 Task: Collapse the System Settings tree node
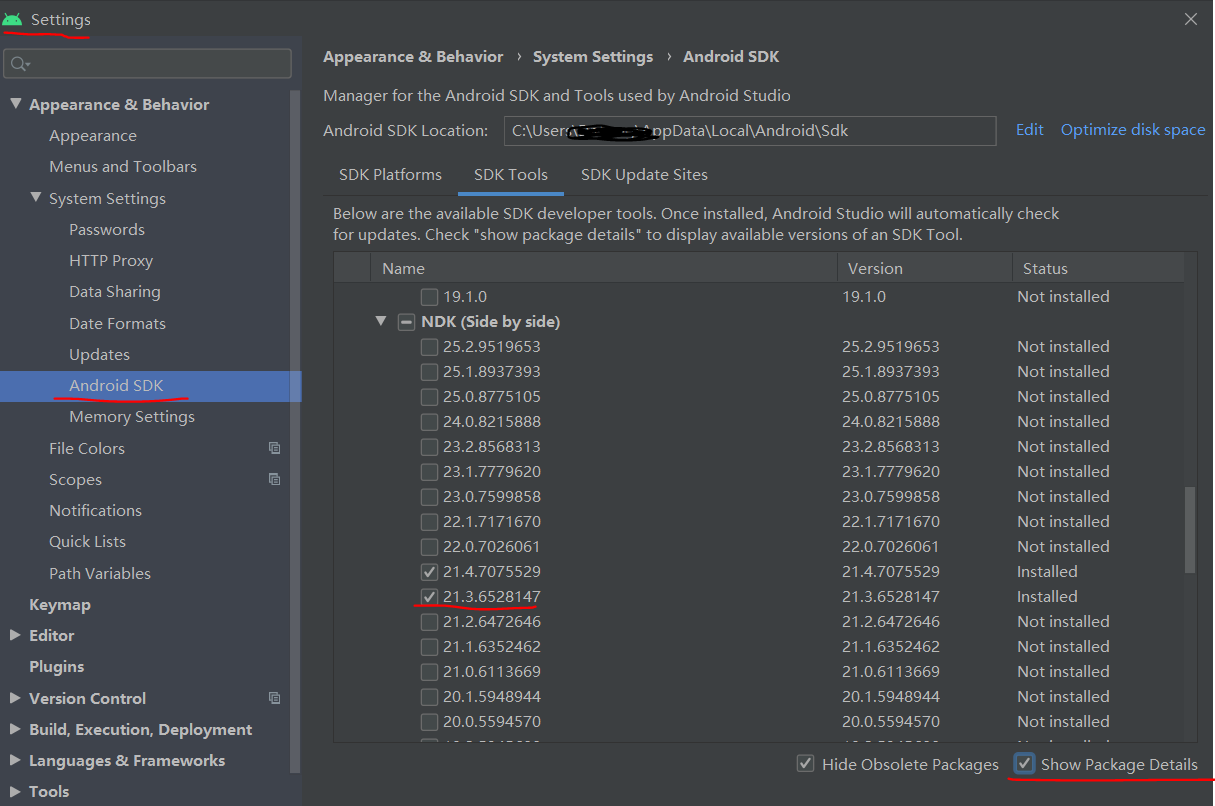pos(35,198)
